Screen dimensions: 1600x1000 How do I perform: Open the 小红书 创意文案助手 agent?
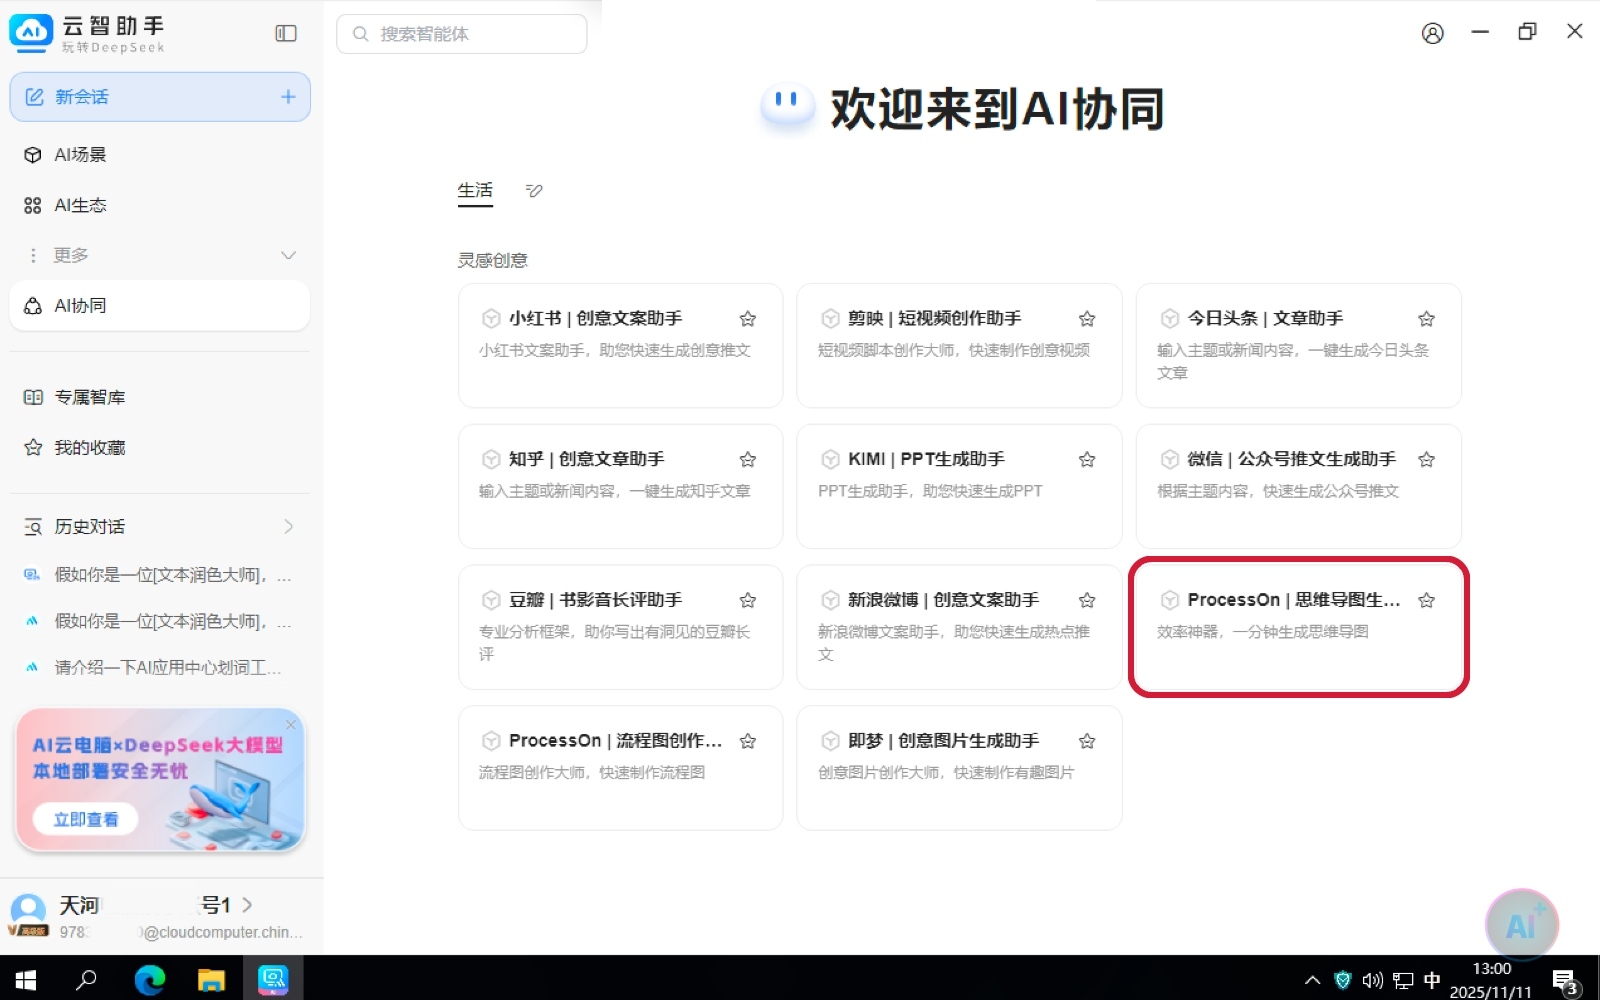620,345
